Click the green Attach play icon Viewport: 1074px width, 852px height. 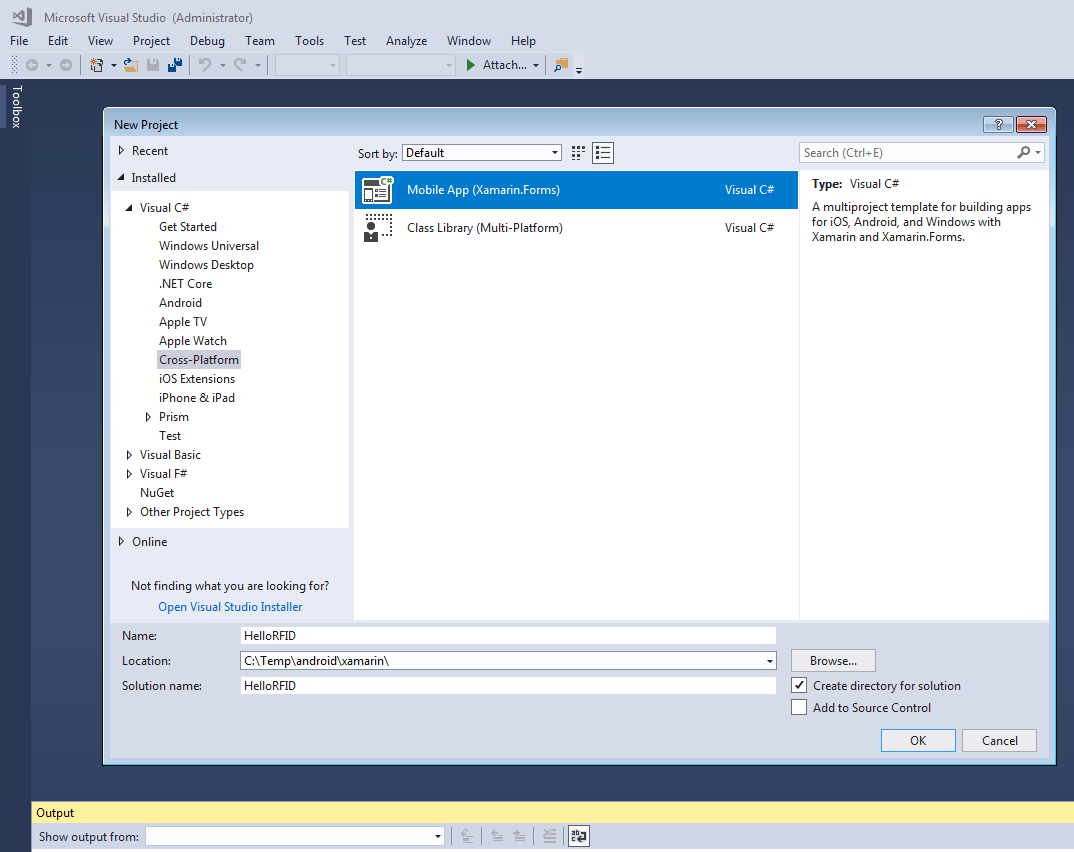[x=471, y=65]
